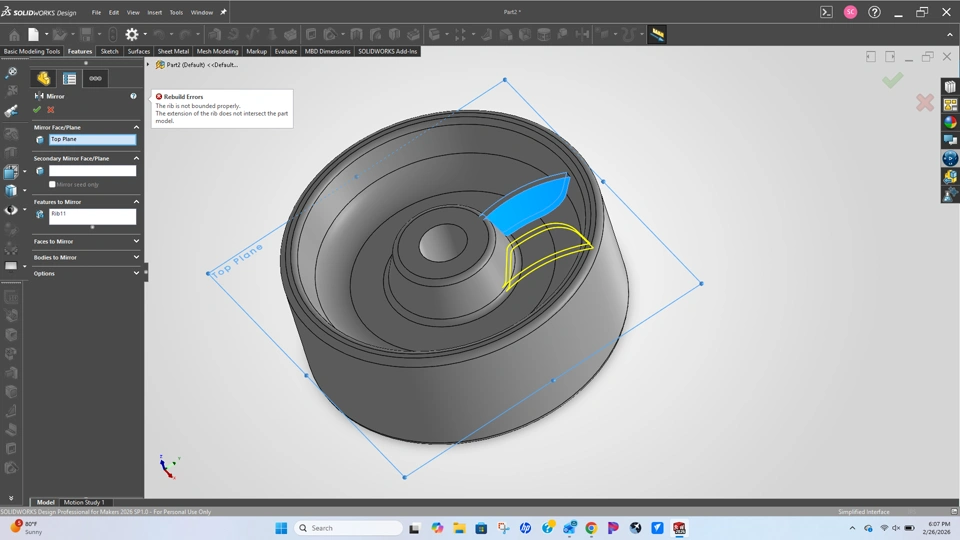Open the ConfigurationManager tab icon

[95, 78]
